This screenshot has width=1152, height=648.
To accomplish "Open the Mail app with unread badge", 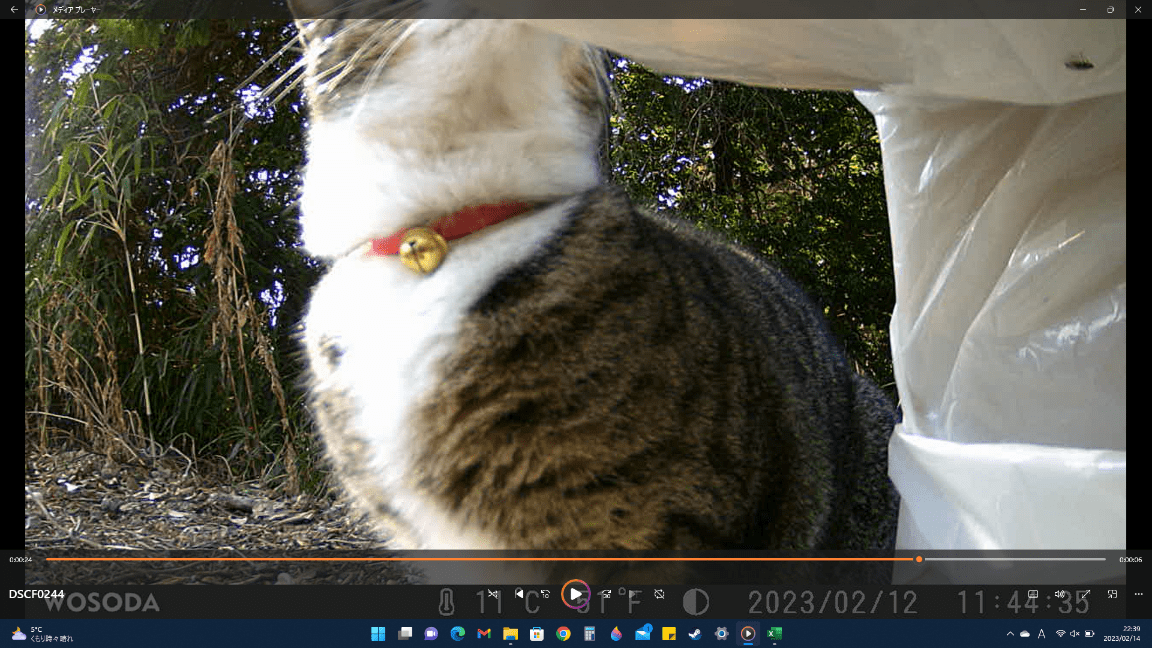I will [643, 633].
